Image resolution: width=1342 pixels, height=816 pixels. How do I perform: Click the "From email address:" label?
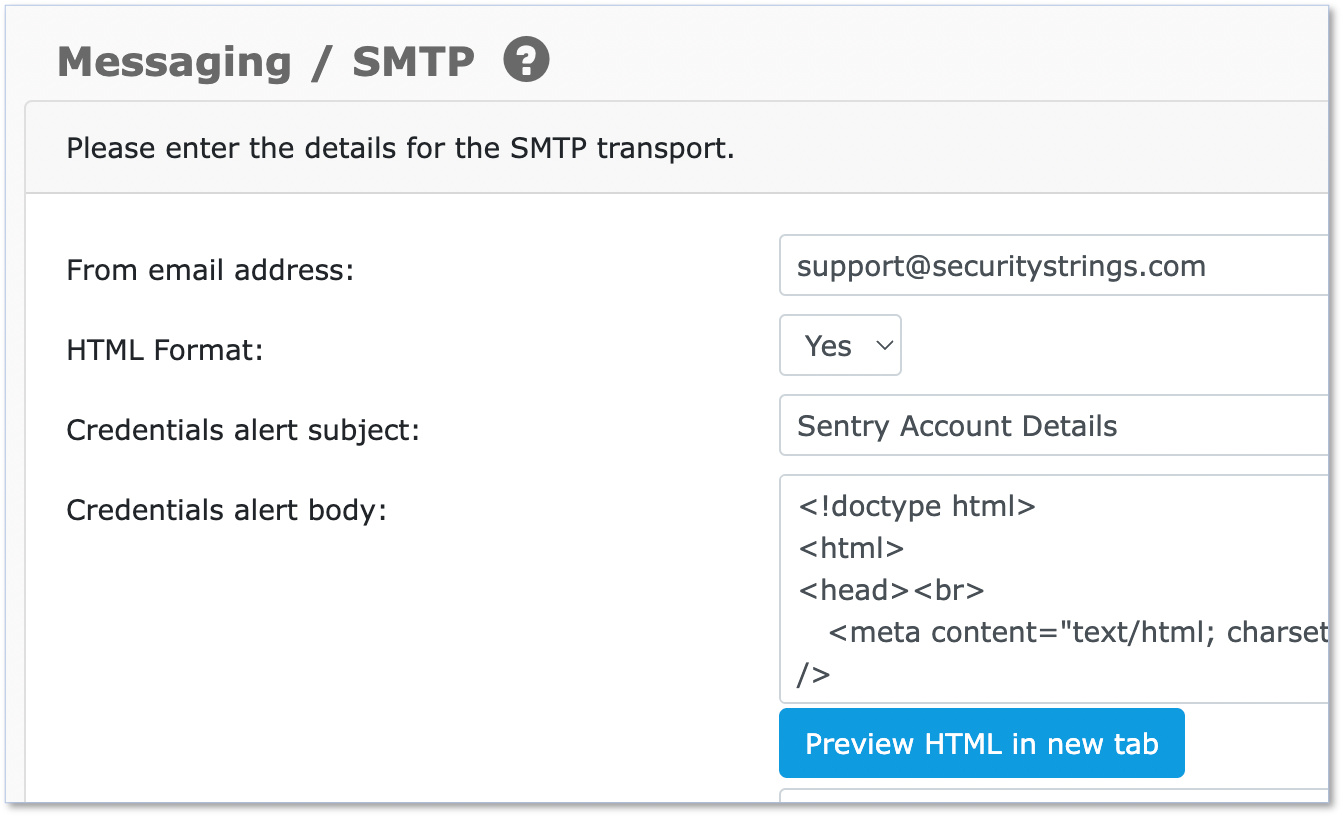click(210, 270)
